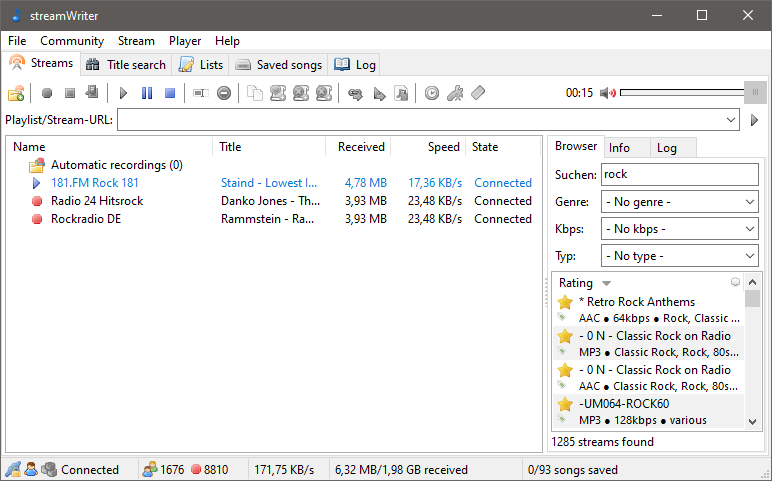
Task: Open the Rating sort dropdown arrow
Action: click(607, 284)
